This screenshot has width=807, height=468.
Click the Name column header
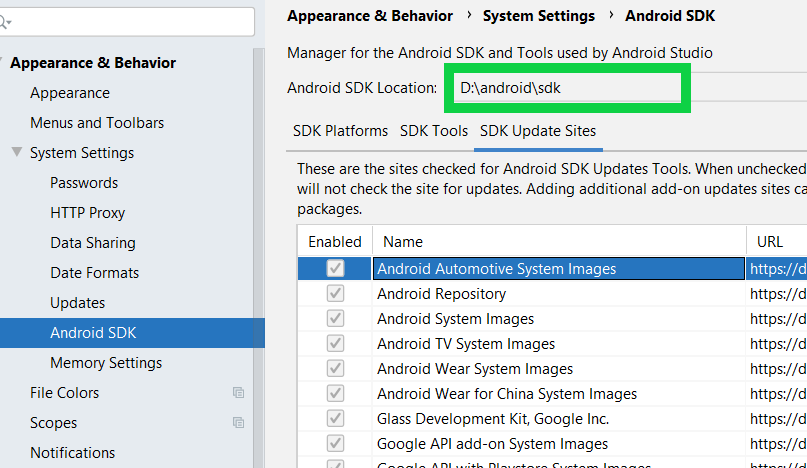403,241
